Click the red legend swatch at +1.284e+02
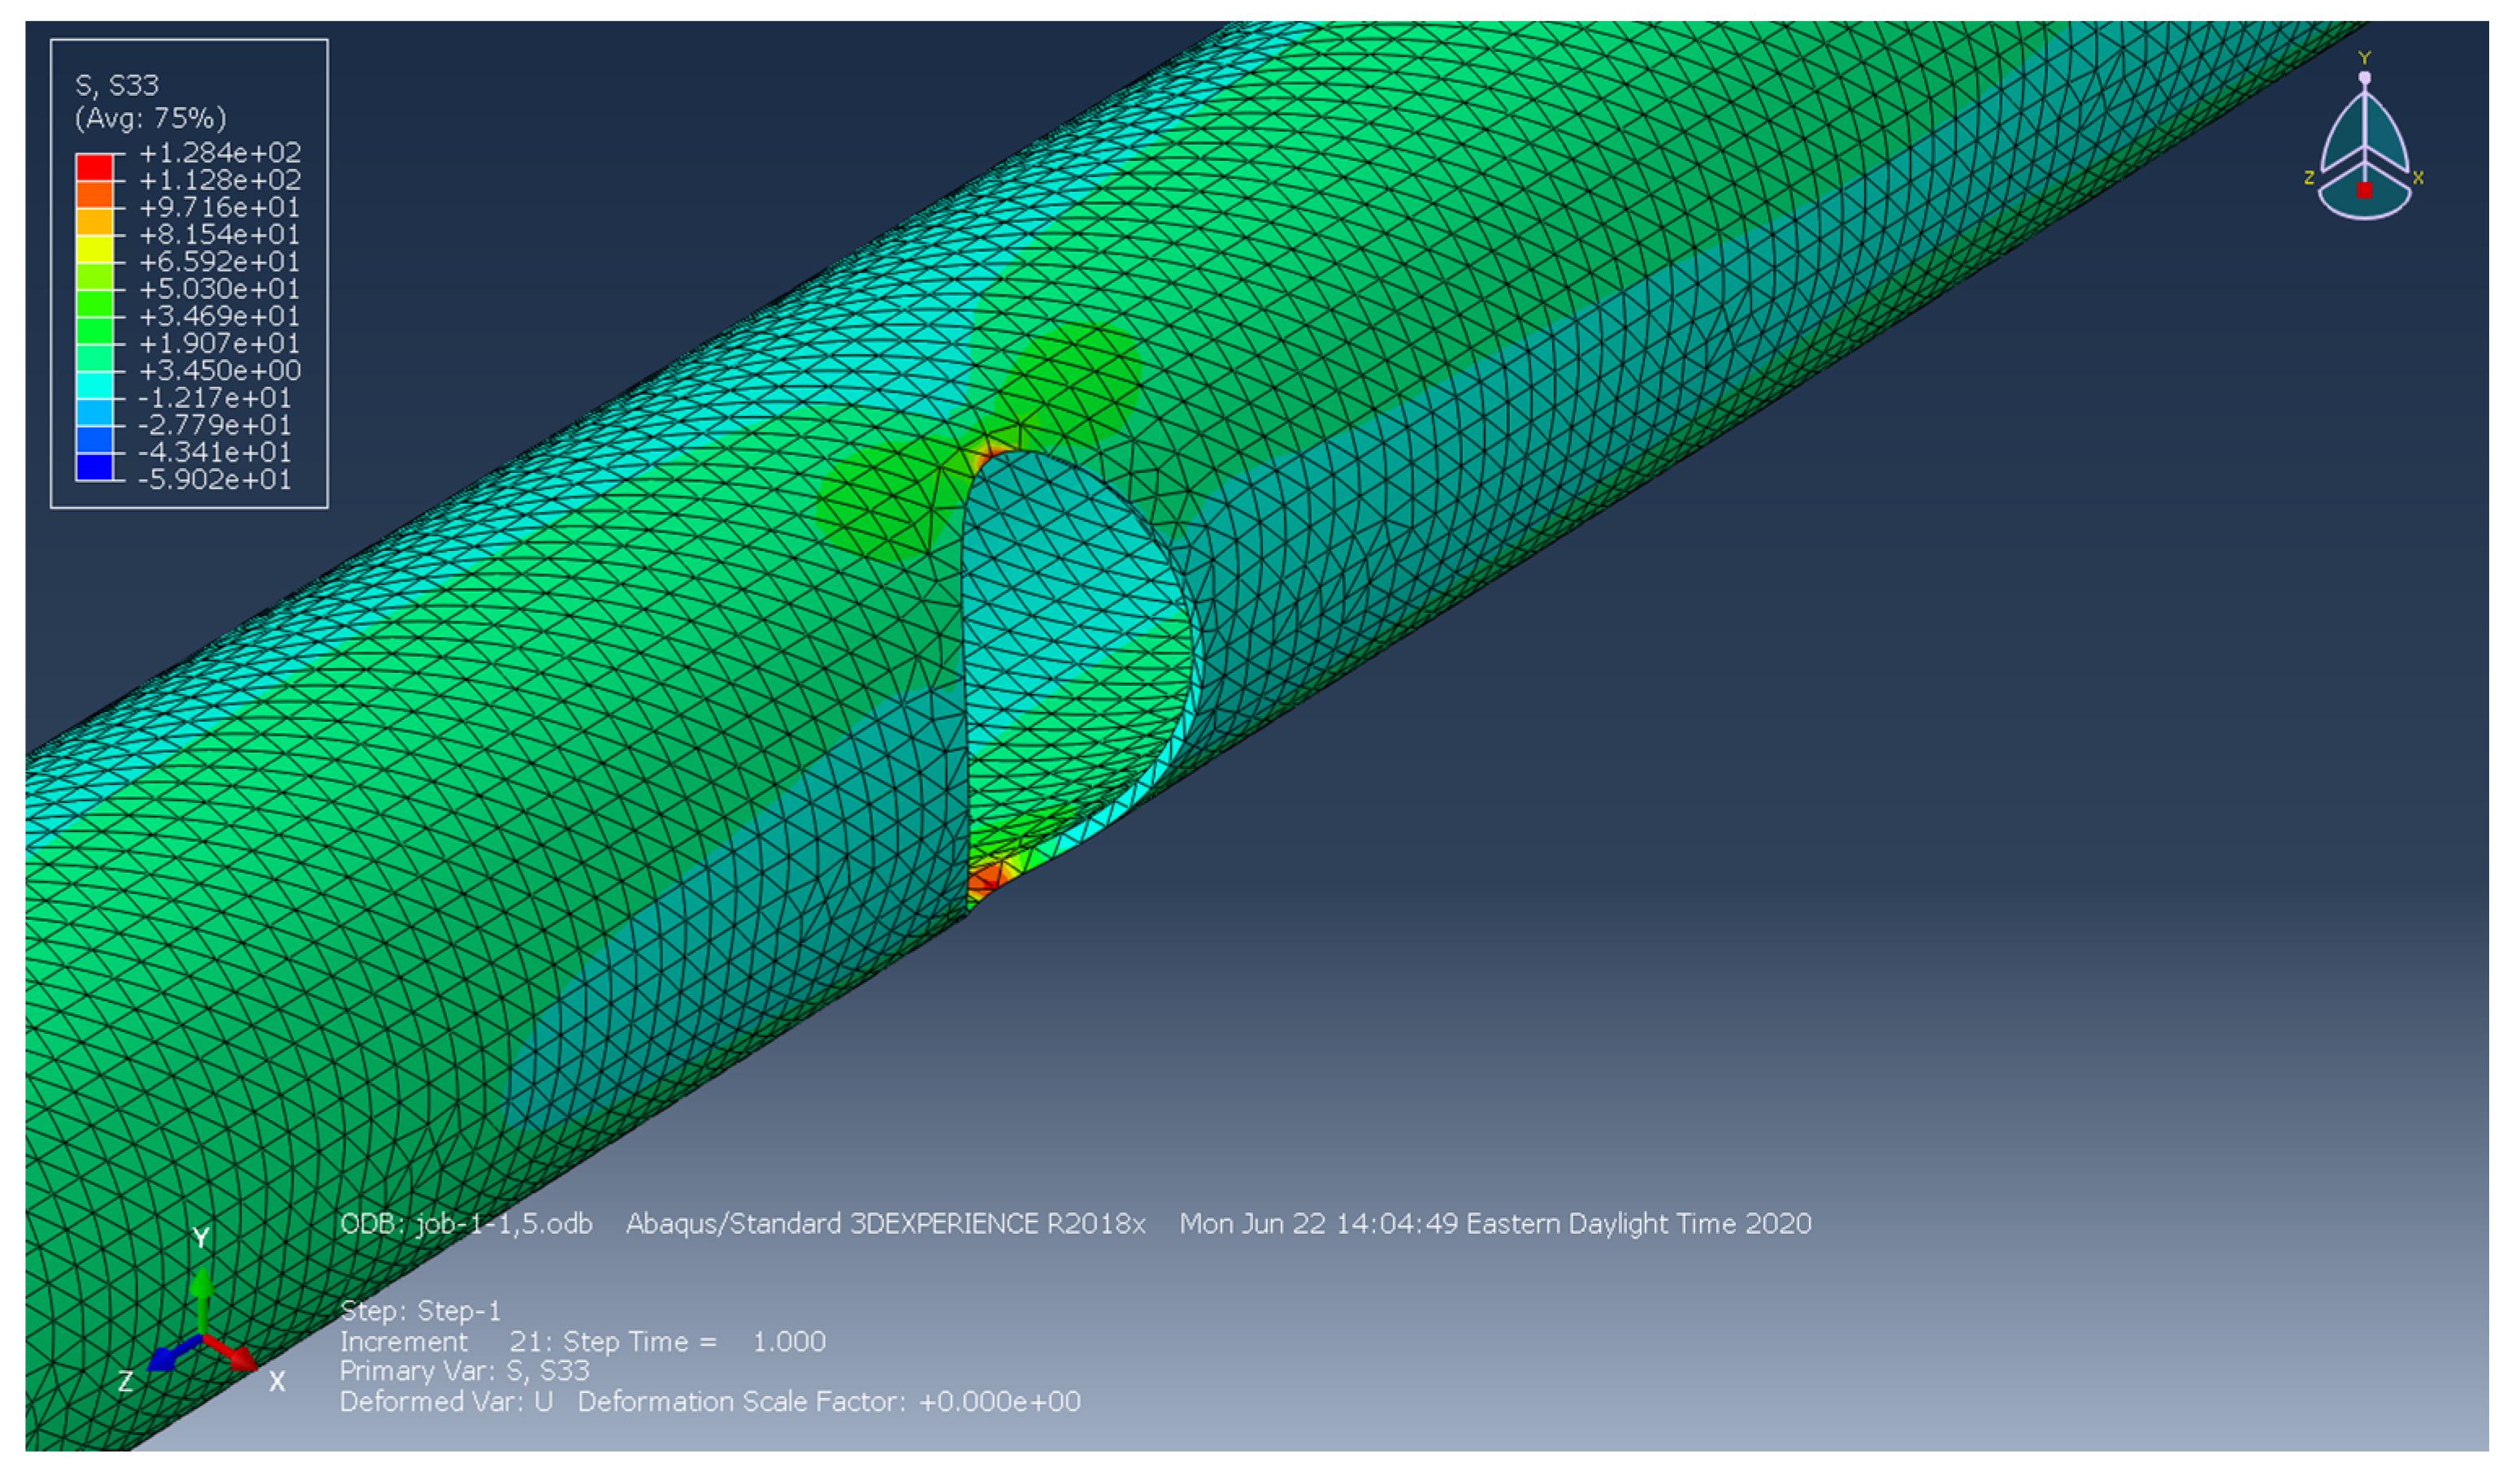The height and width of the screenshot is (1484, 2516). click(x=95, y=167)
